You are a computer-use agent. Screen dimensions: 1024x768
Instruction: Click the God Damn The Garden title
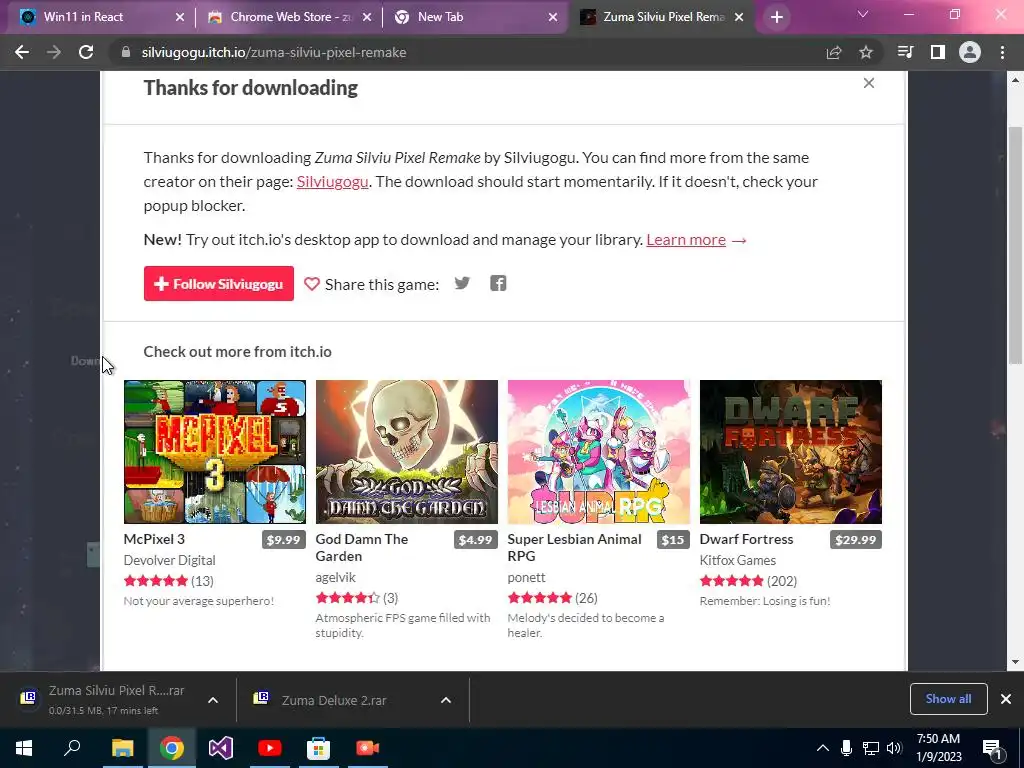(x=362, y=547)
